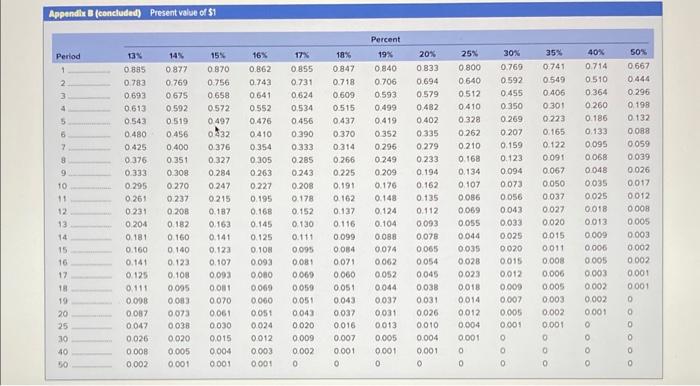Click the Period 20 row label

pyautogui.click(x=63, y=314)
